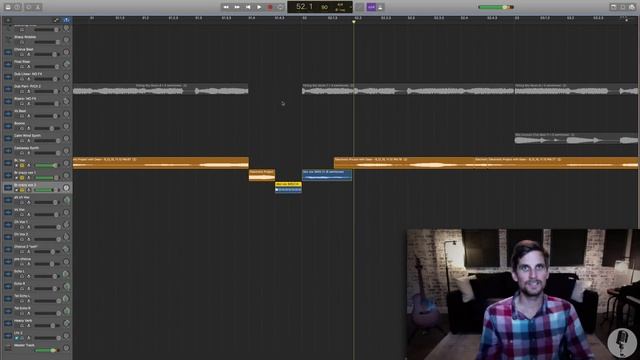Viewport: 640px width, 360px height.
Task: Select the Dub Linear NO FX track icon
Action: [x=8, y=77]
